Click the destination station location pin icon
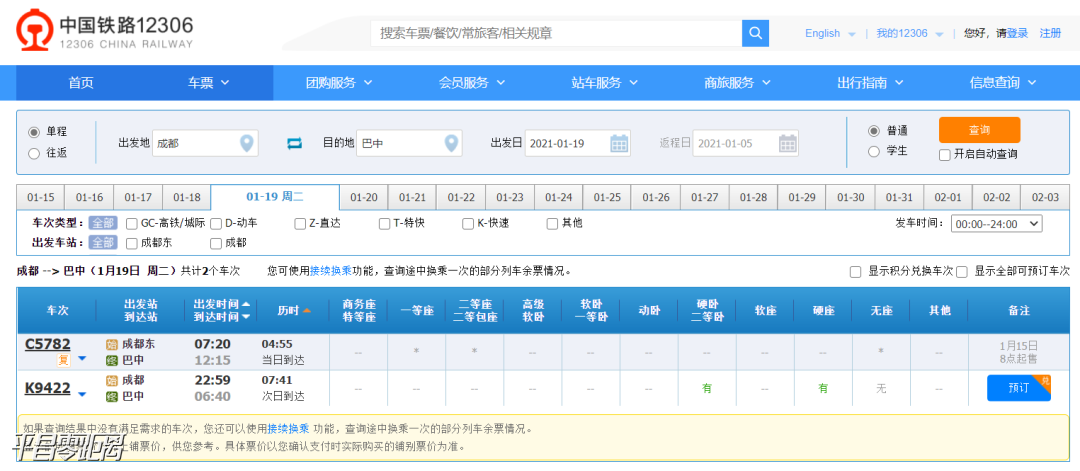The width and height of the screenshot is (1080, 471). coord(451,143)
